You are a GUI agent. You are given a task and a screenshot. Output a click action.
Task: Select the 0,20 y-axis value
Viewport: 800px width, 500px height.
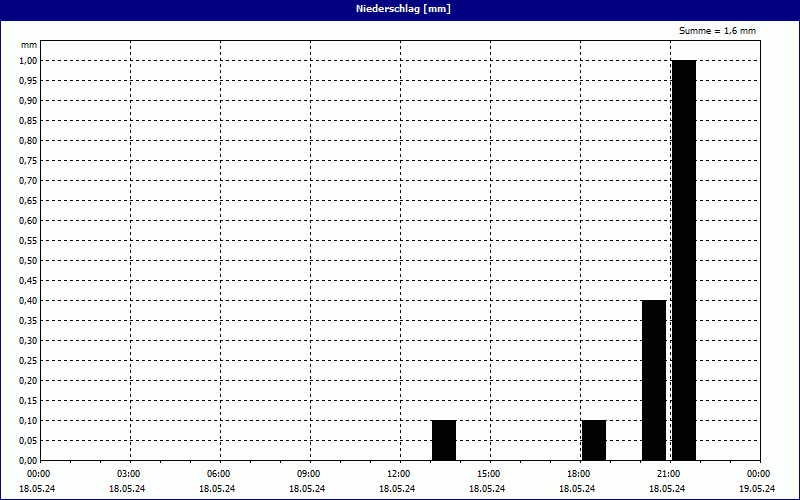pyautogui.click(x=29, y=381)
